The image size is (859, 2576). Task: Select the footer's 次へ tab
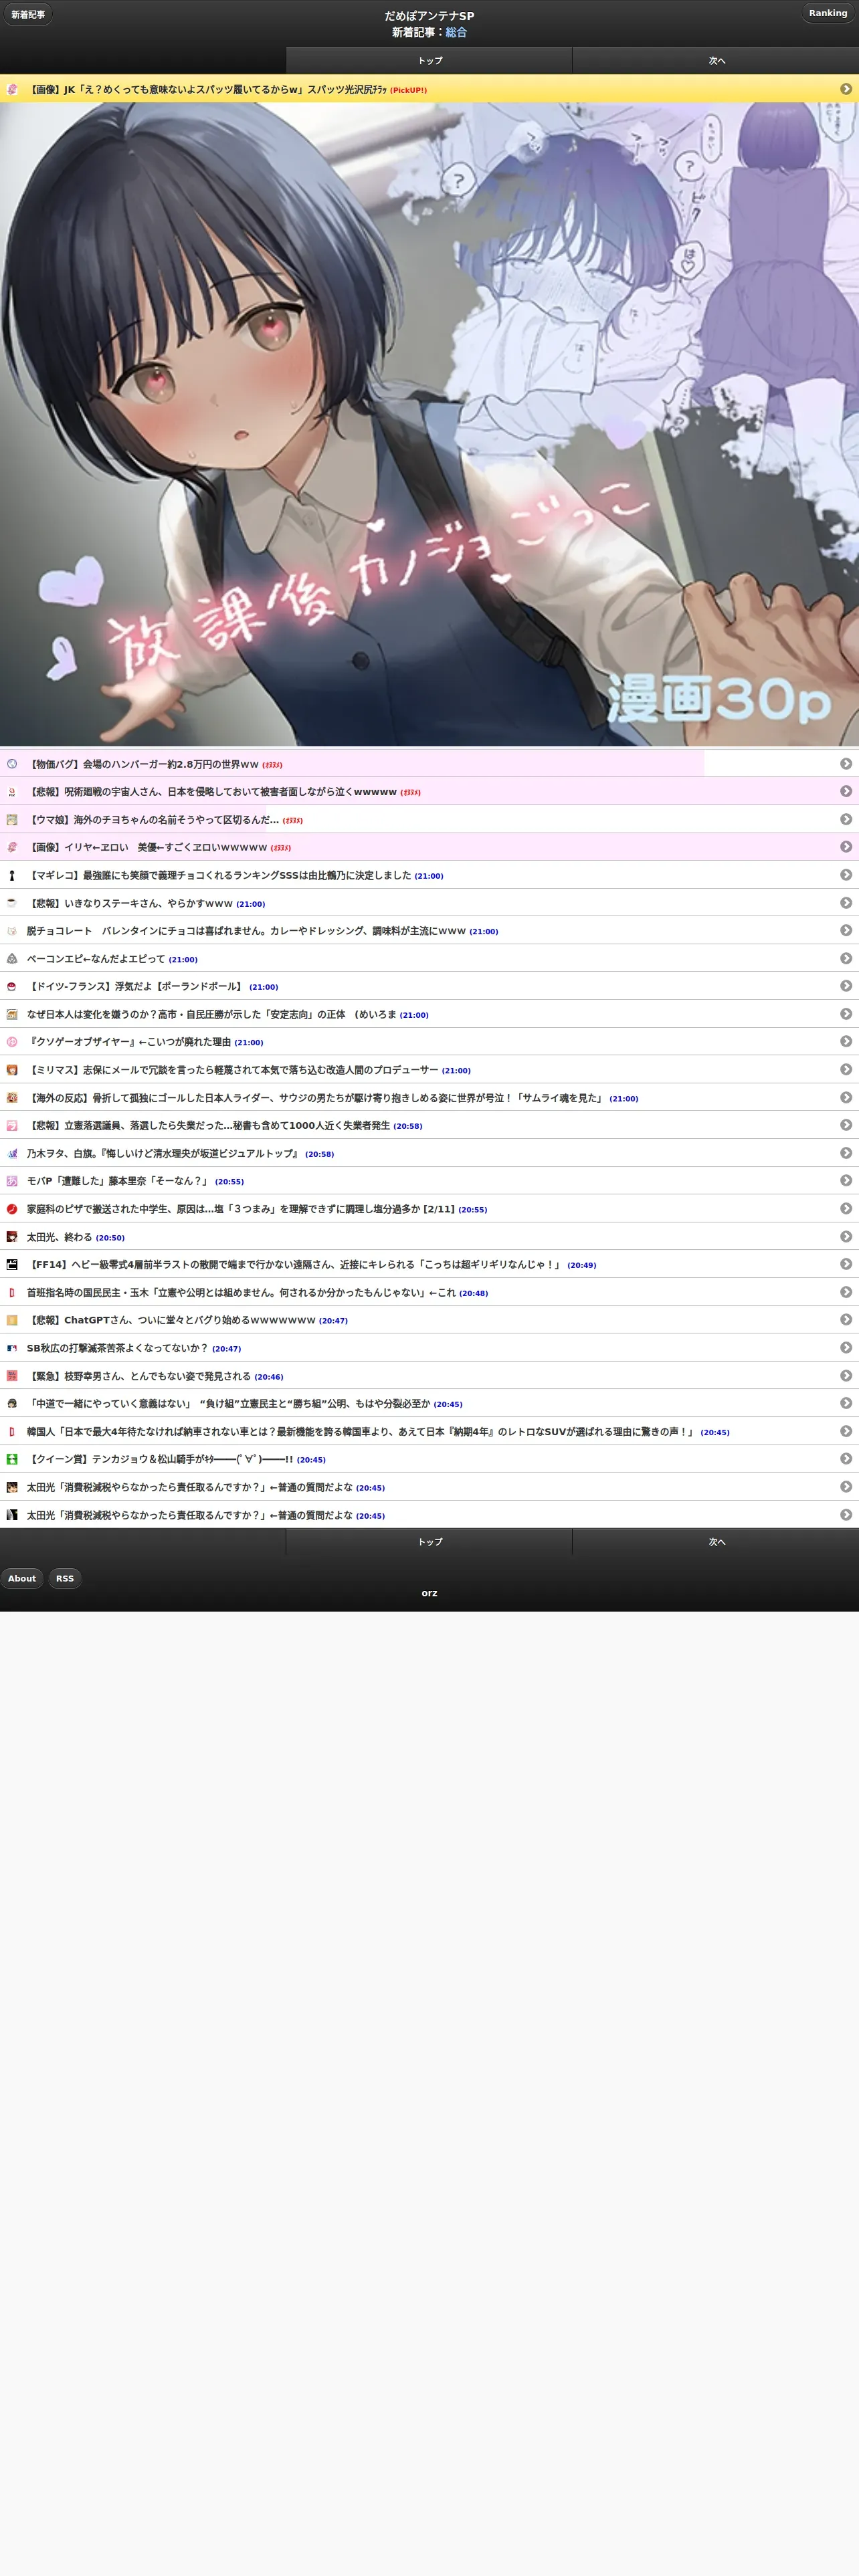coord(716,1542)
